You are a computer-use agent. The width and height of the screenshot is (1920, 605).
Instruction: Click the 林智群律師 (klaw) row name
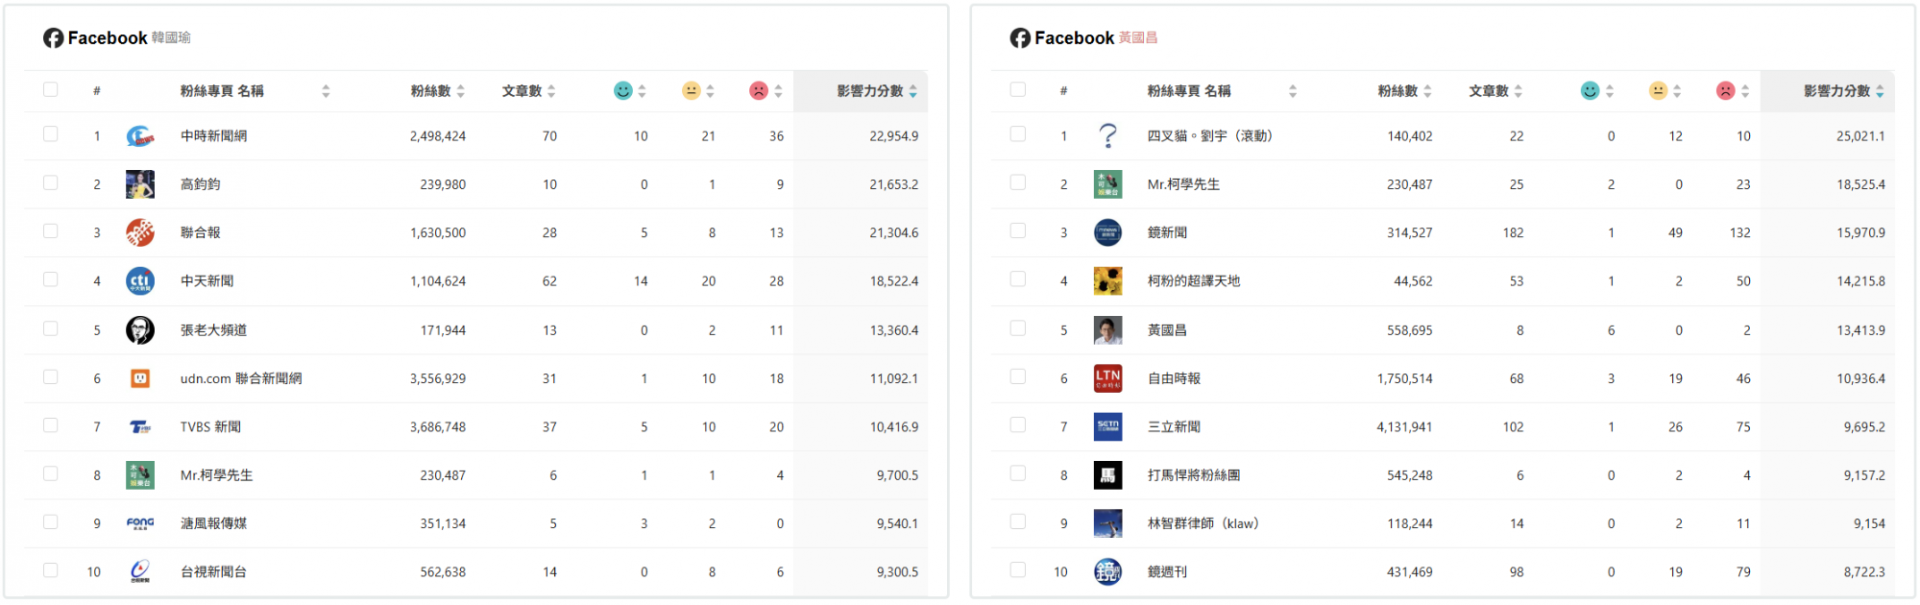click(1202, 524)
